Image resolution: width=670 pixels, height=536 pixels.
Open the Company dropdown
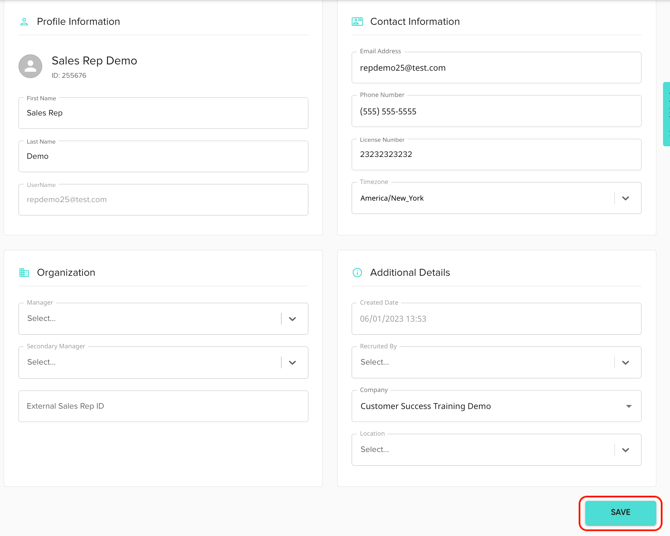point(496,406)
